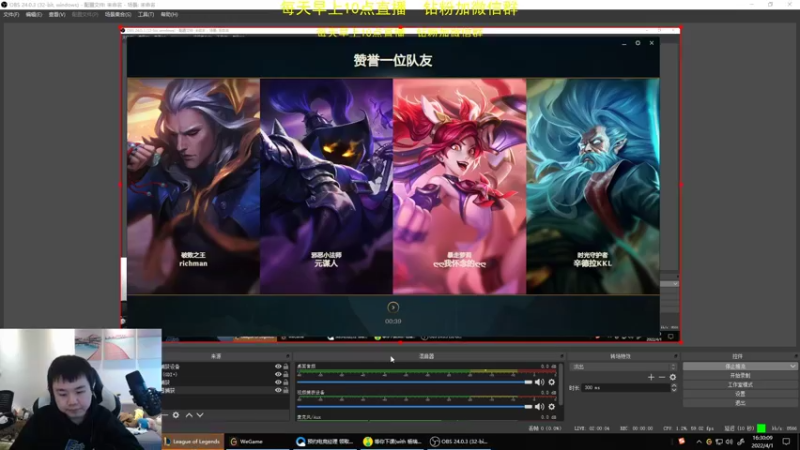The image size is (800, 450).
Task: Enable 工作室模式 studio mode
Action: [x=740, y=385]
